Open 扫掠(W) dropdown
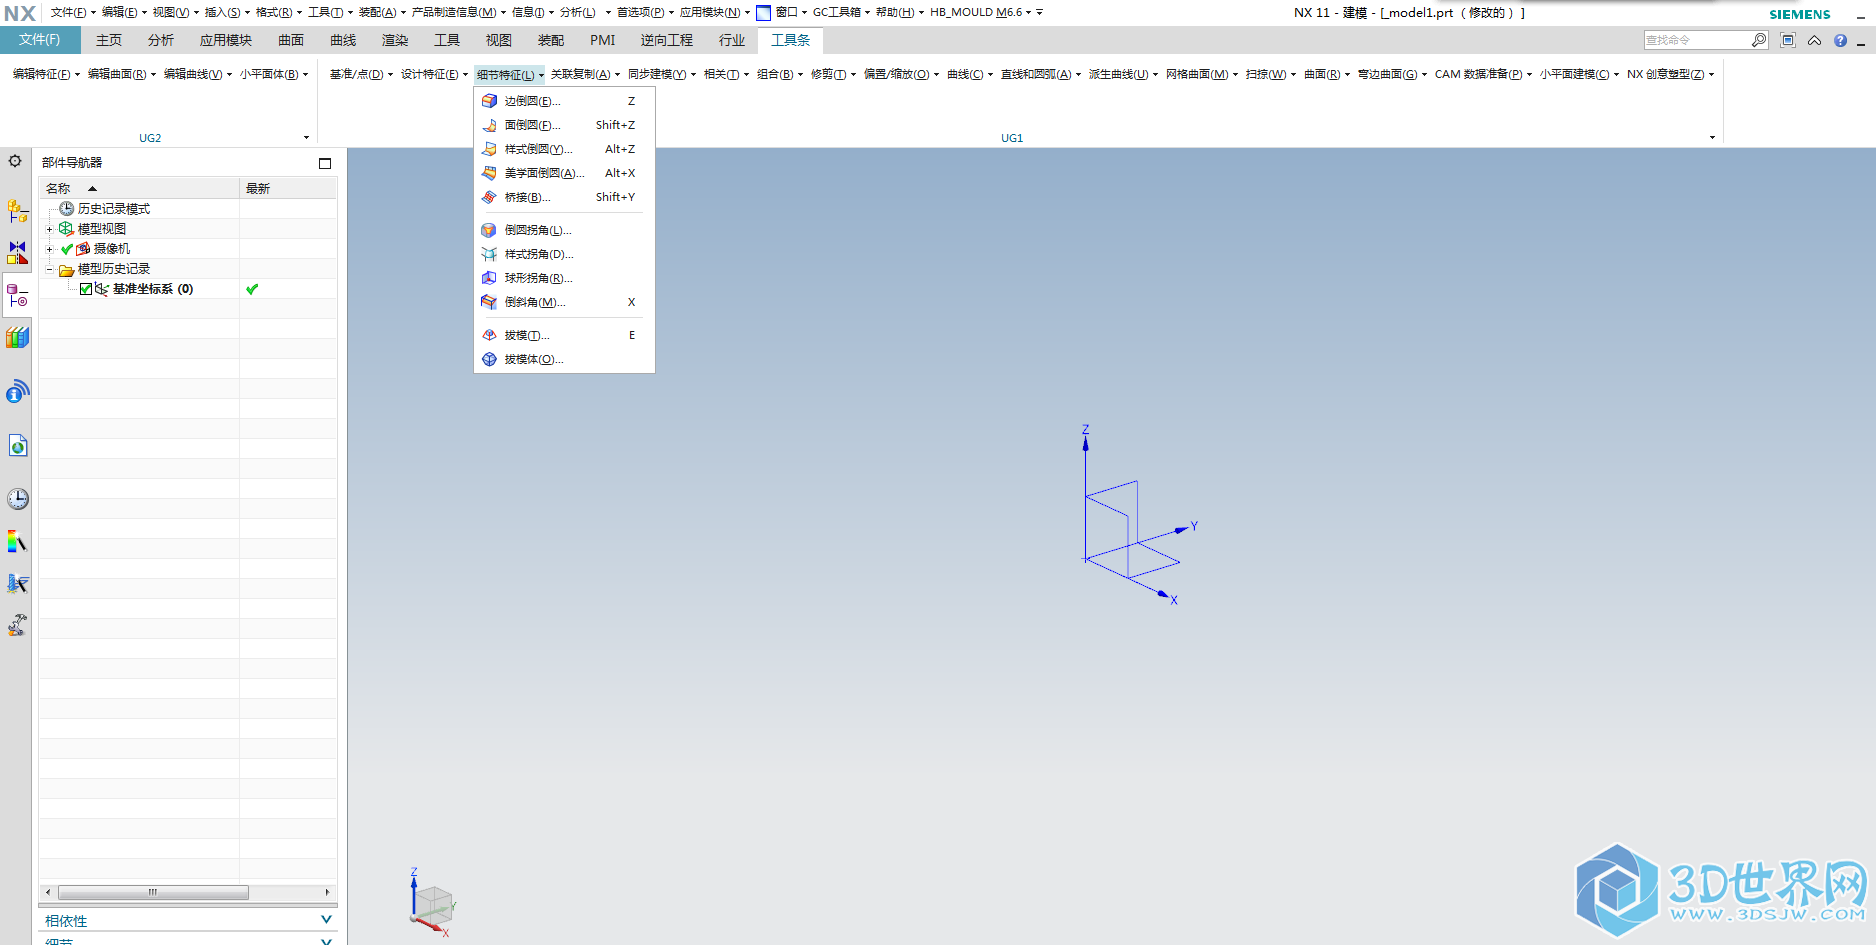 (x=1270, y=74)
